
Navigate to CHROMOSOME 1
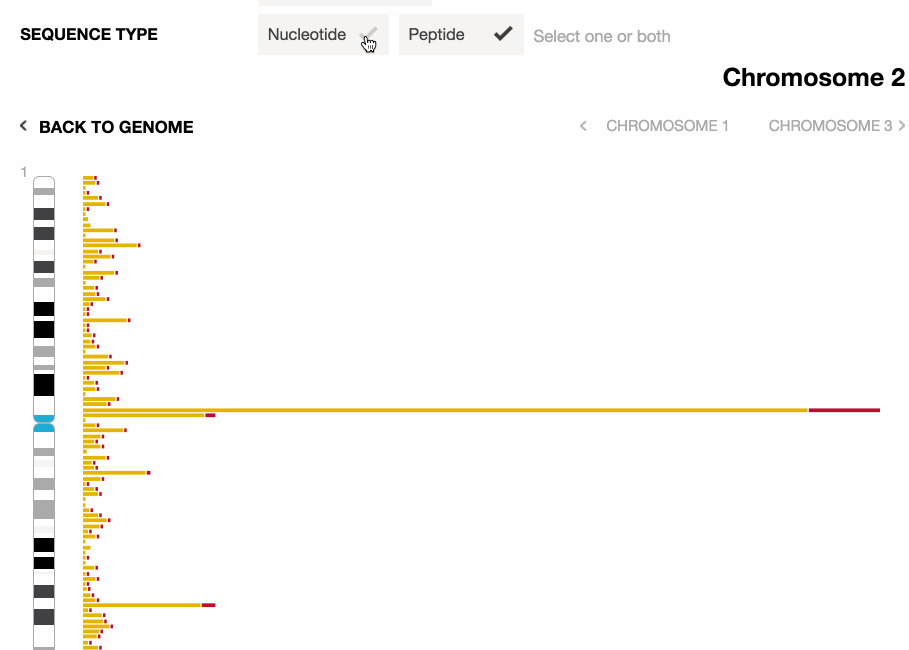tap(667, 126)
